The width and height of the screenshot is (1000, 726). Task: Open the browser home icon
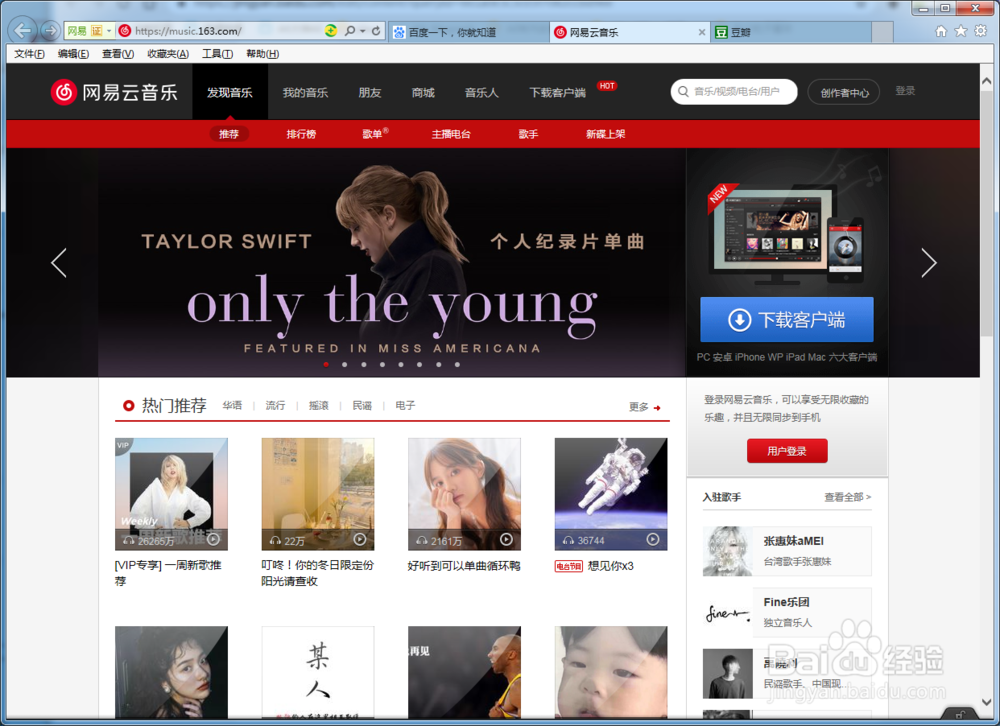click(x=941, y=31)
